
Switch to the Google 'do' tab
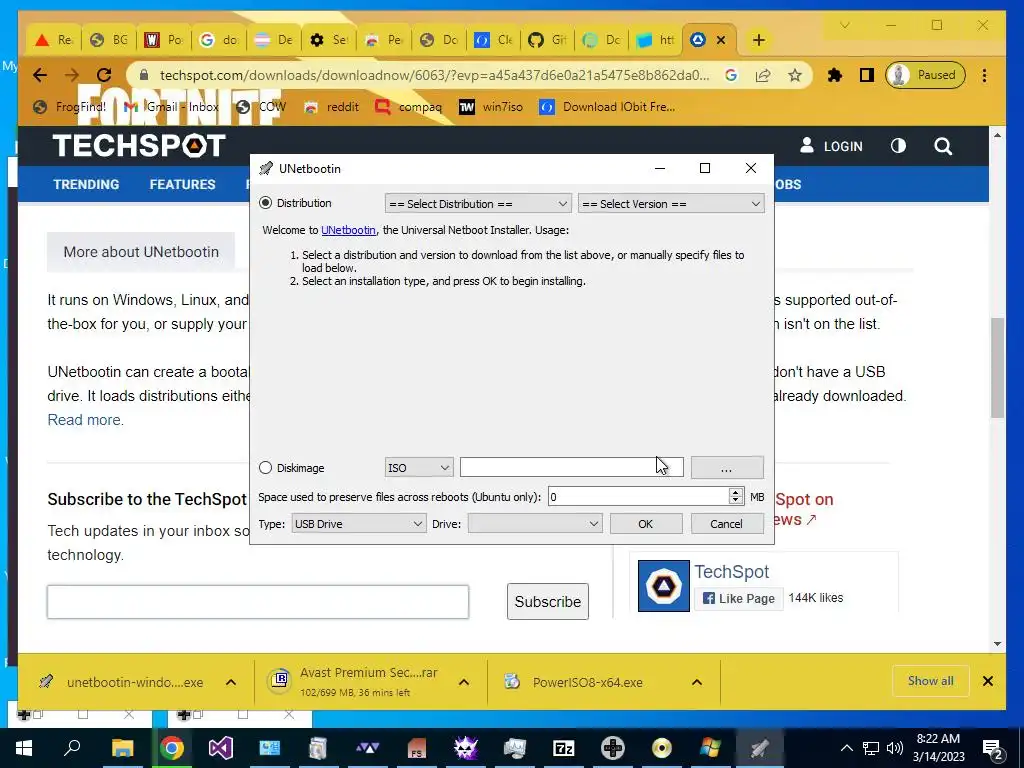pos(218,40)
